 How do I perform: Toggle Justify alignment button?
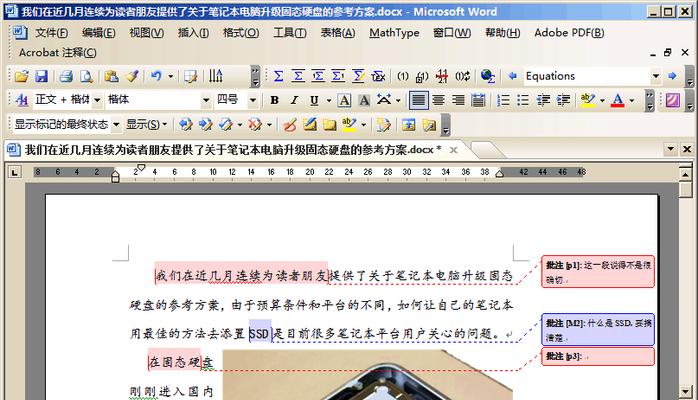[418, 100]
